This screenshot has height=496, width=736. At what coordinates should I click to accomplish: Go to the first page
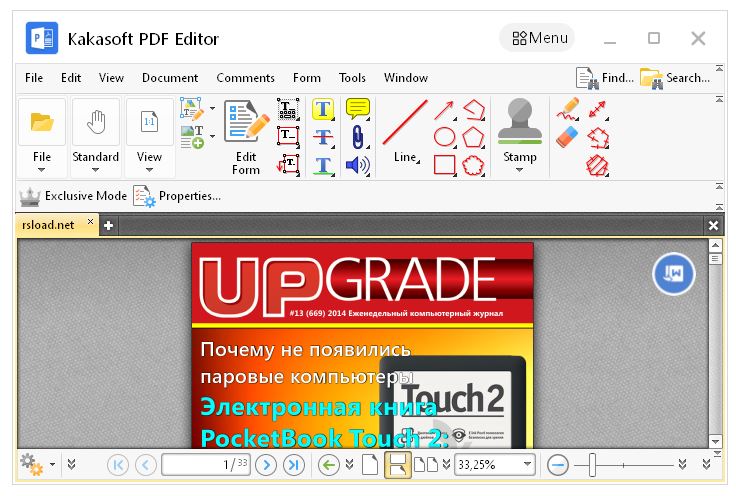point(117,465)
